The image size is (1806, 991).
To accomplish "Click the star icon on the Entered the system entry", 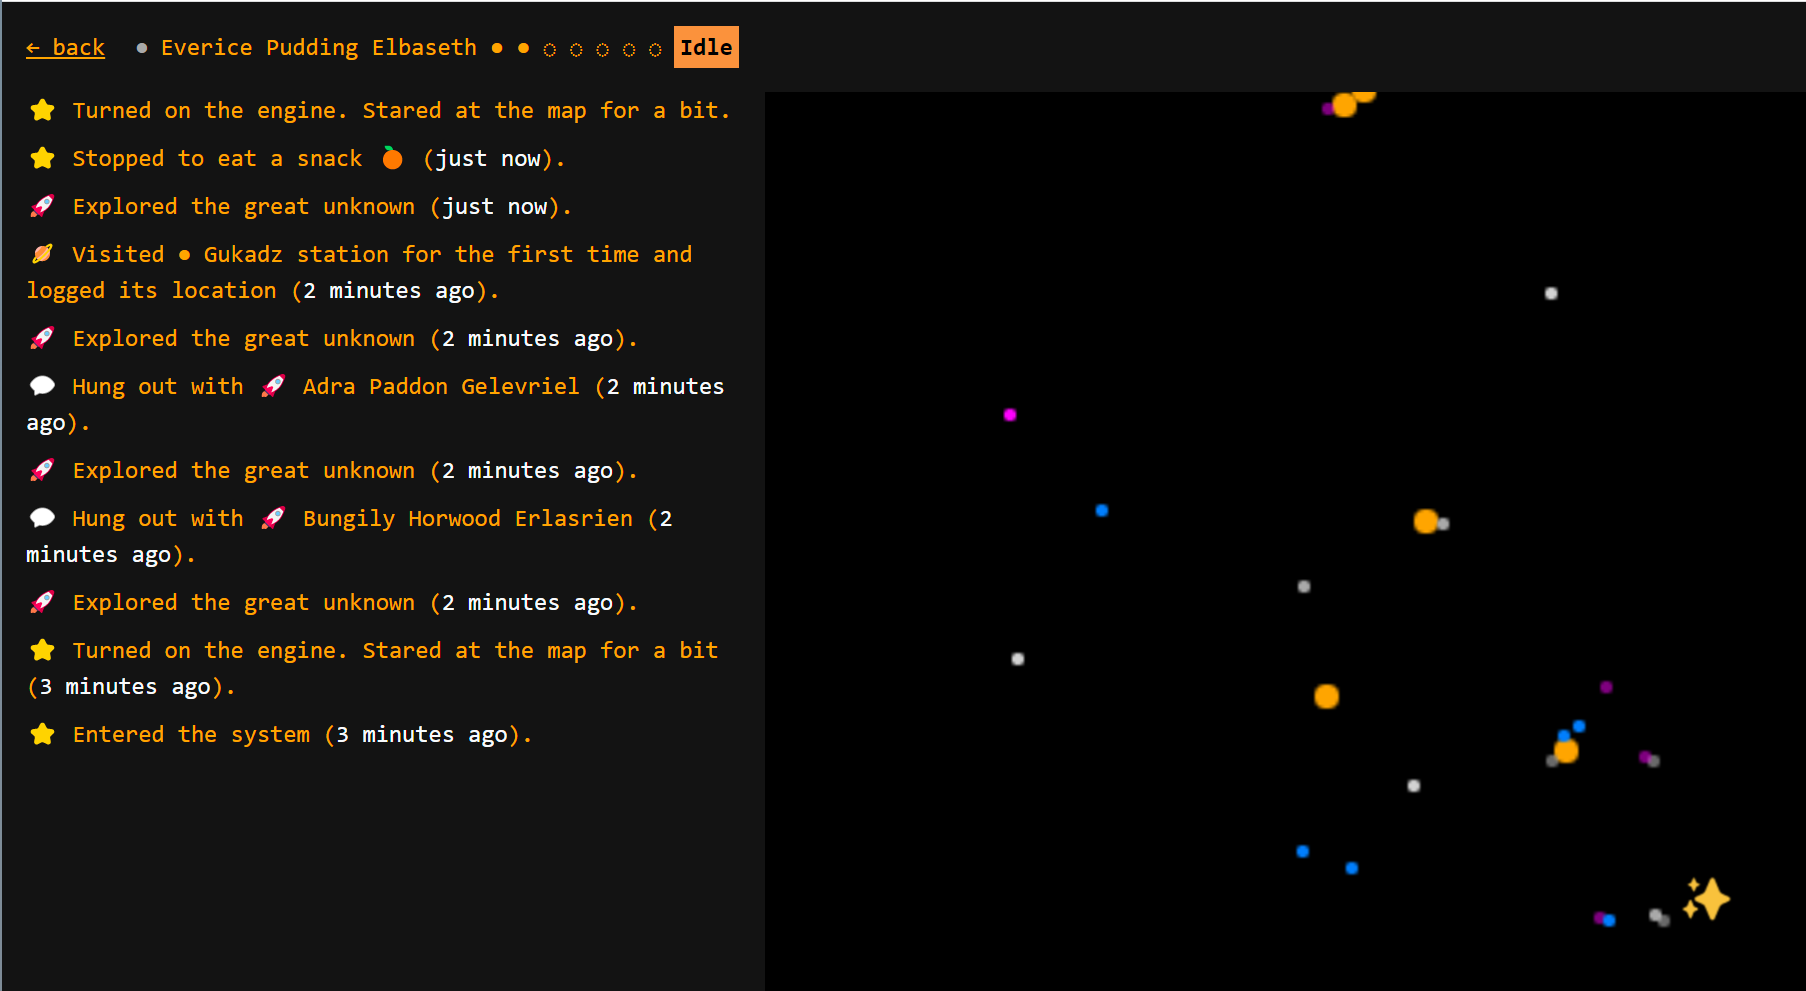I will tap(42, 733).
